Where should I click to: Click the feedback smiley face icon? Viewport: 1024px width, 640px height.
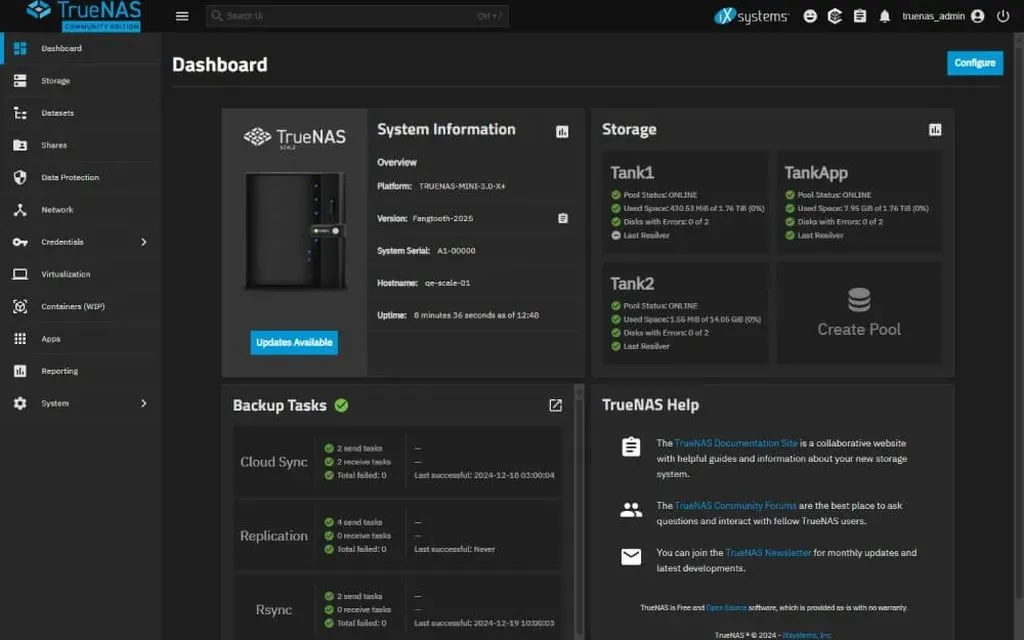pyautogui.click(x=810, y=16)
